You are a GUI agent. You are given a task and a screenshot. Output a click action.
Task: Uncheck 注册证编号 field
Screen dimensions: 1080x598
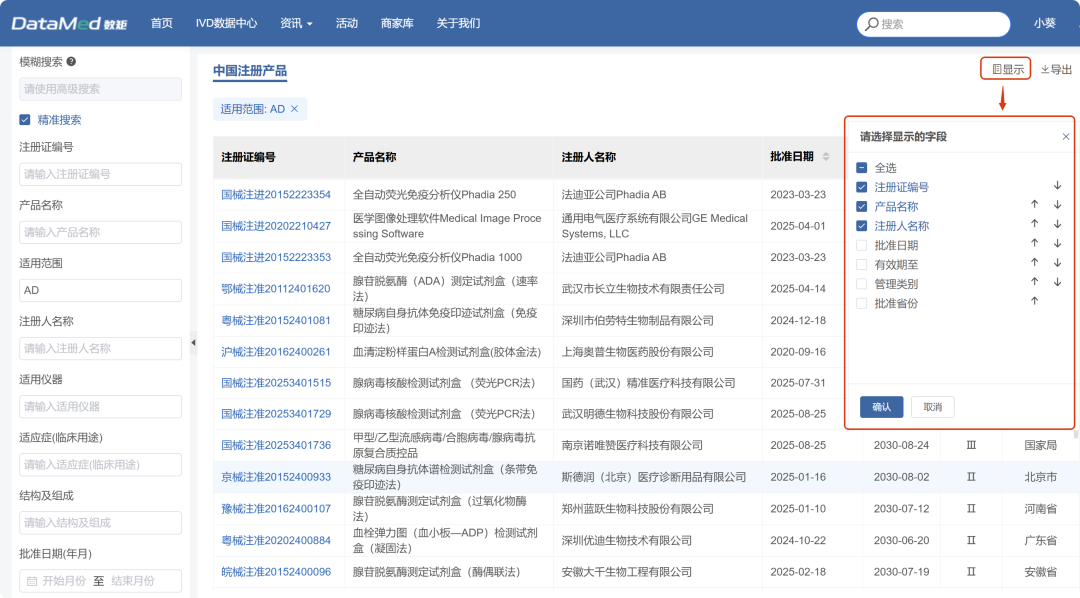(x=862, y=187)
